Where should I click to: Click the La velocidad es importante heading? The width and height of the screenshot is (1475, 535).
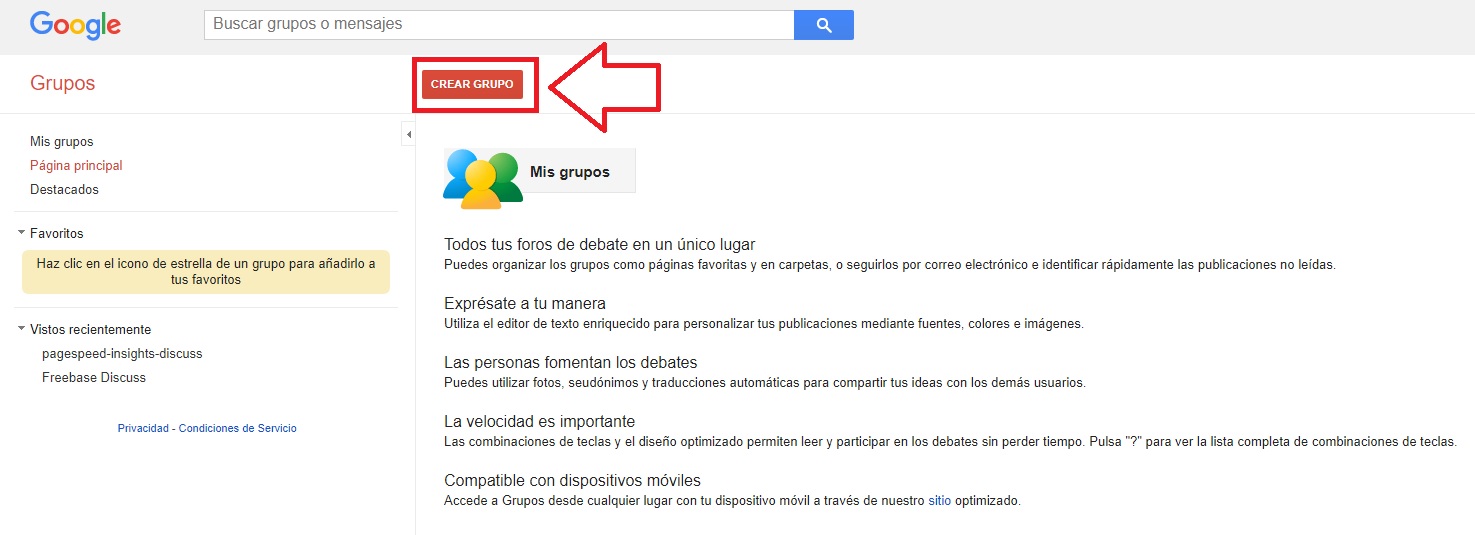pos(540,422)
